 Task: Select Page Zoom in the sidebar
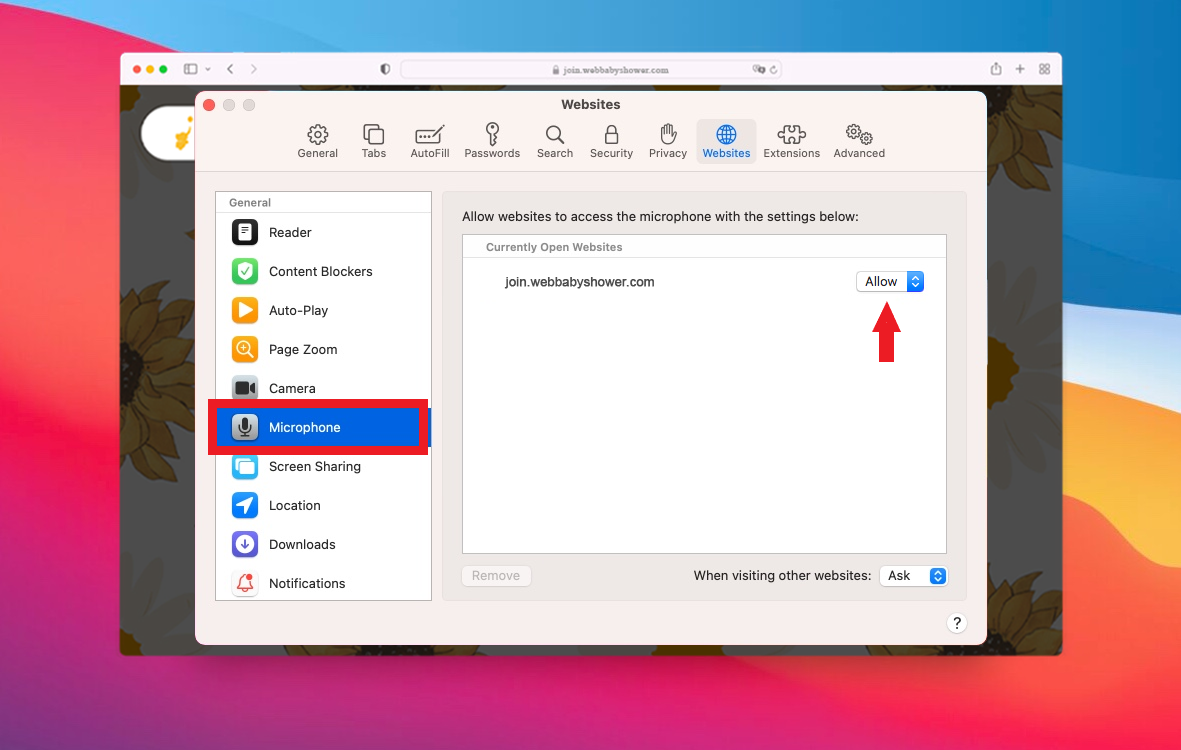(x=323, y=349)
